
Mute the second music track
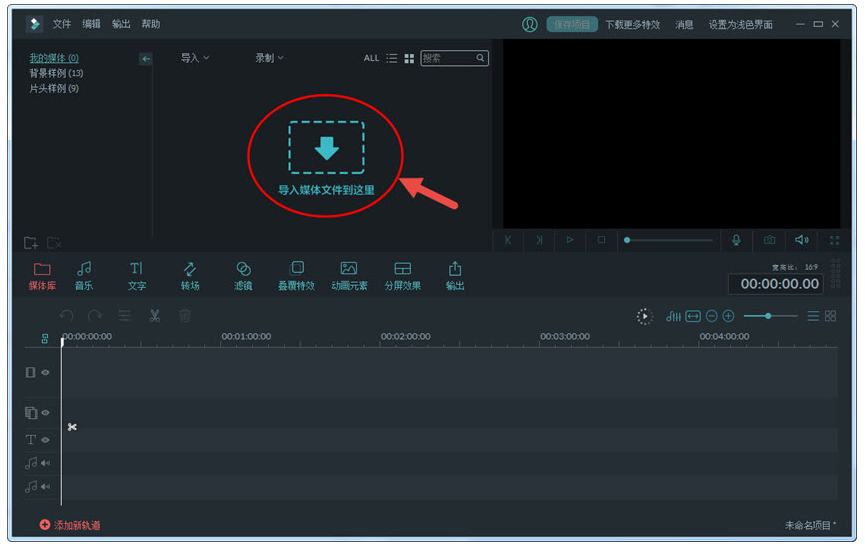[x=46, y=486]
